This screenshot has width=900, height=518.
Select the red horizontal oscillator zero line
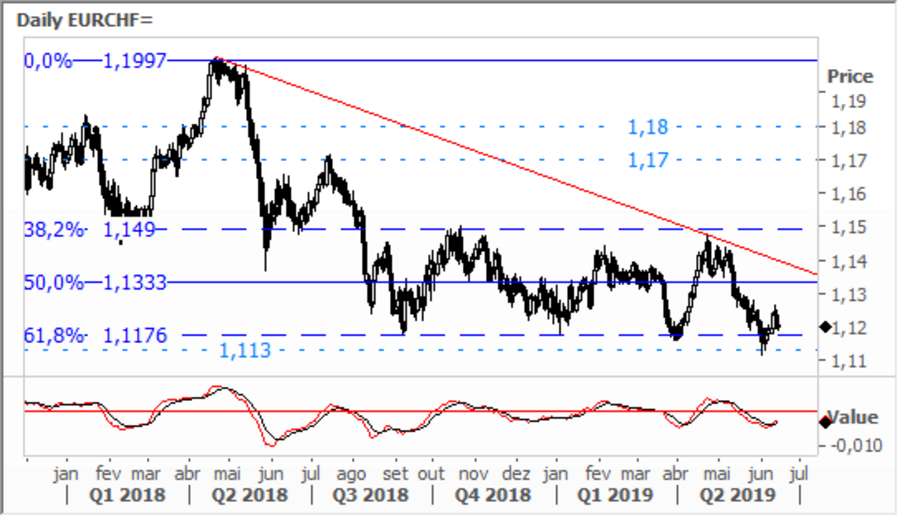(419, 411)
